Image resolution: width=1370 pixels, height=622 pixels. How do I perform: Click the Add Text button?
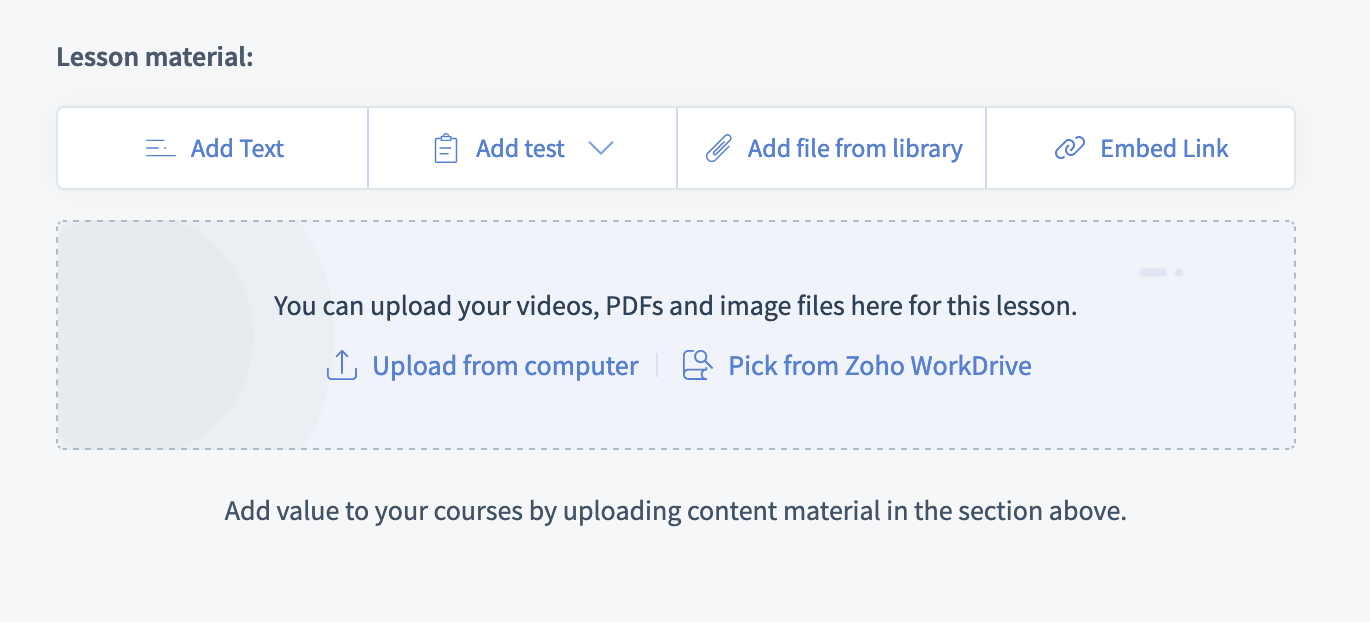(211, 148)
